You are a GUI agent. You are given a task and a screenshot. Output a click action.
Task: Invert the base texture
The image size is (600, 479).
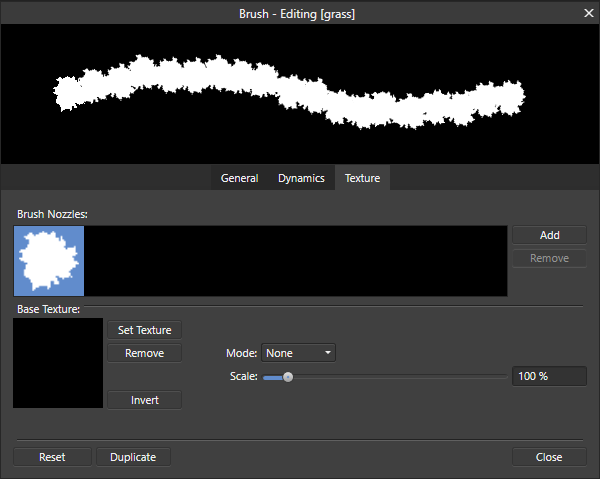145,400
